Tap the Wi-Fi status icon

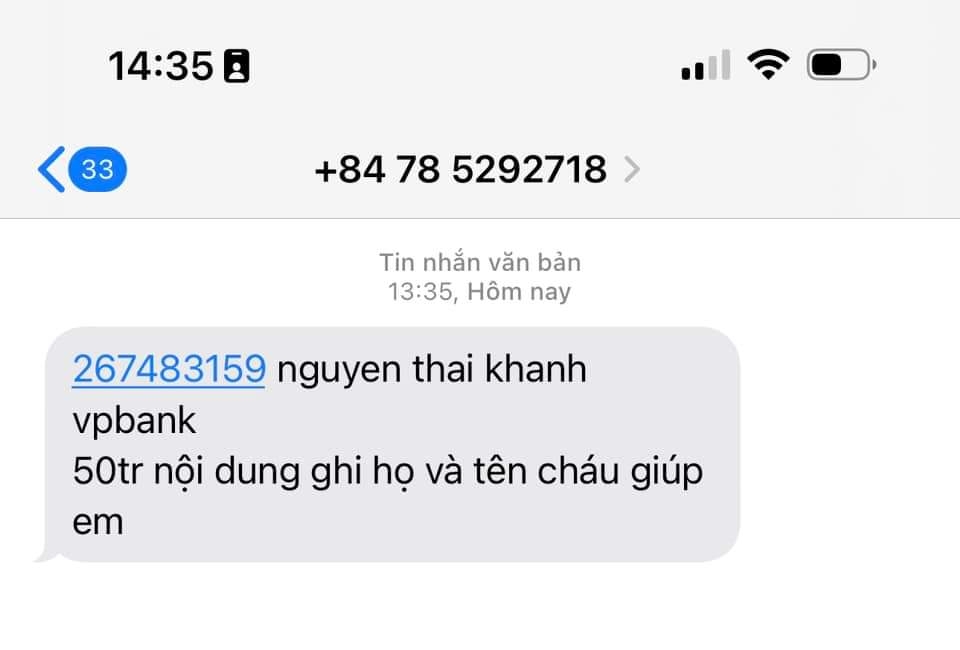768,64
